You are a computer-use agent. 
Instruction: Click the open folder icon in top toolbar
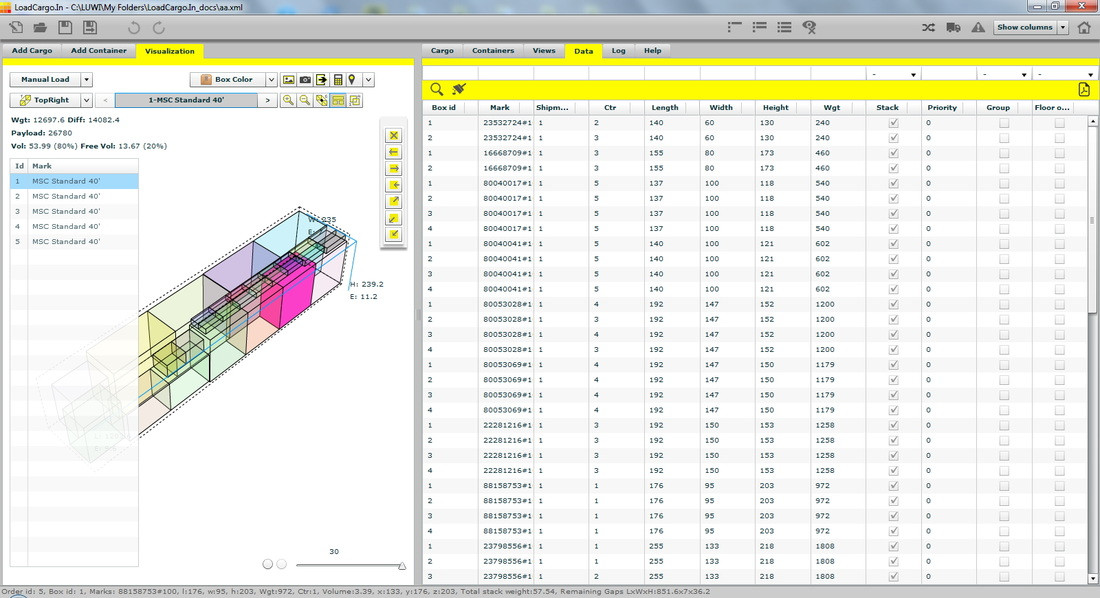pyautogui.click(x=41, y=27)
